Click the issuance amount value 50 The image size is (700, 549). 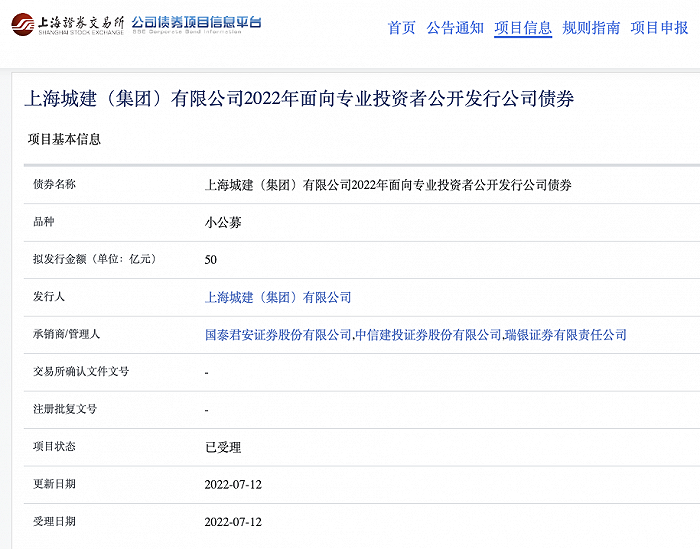(x=211, y=260)
